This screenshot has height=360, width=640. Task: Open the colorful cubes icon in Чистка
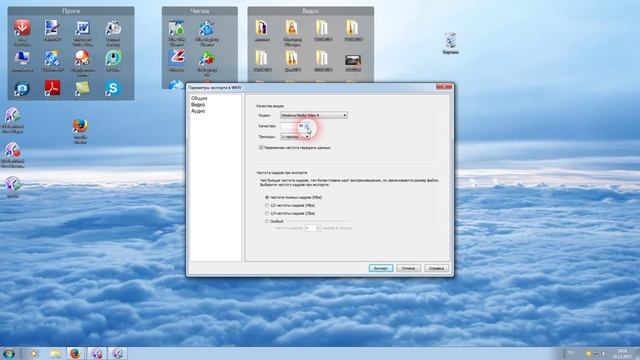point(207,58)
